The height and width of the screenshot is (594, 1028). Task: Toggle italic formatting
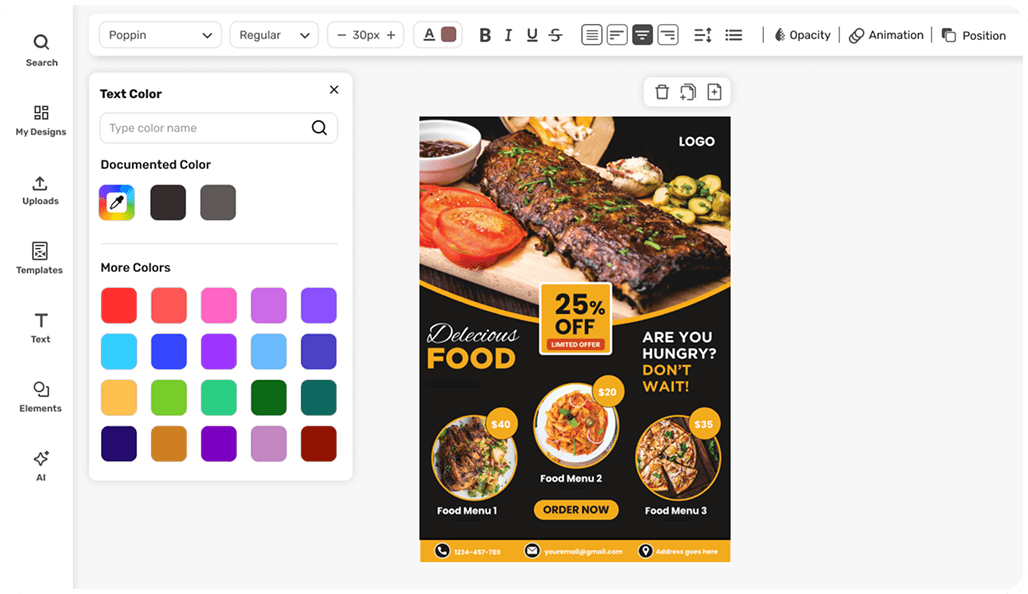[508, 34]
